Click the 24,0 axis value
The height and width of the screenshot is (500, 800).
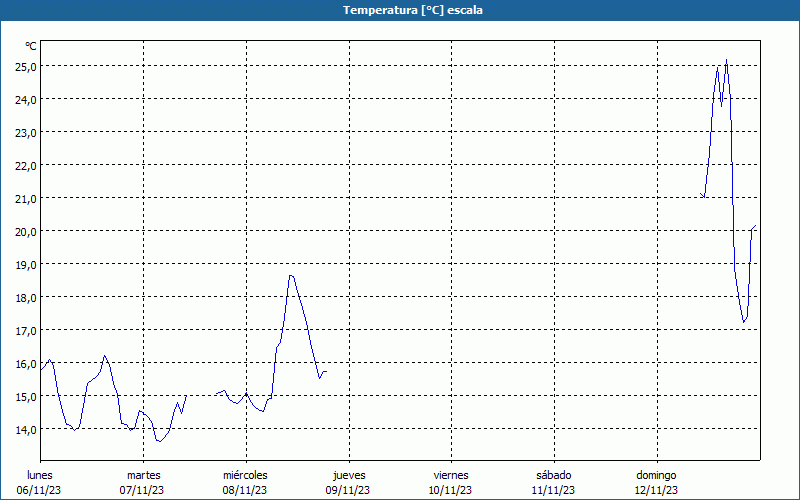click(26, 100)
